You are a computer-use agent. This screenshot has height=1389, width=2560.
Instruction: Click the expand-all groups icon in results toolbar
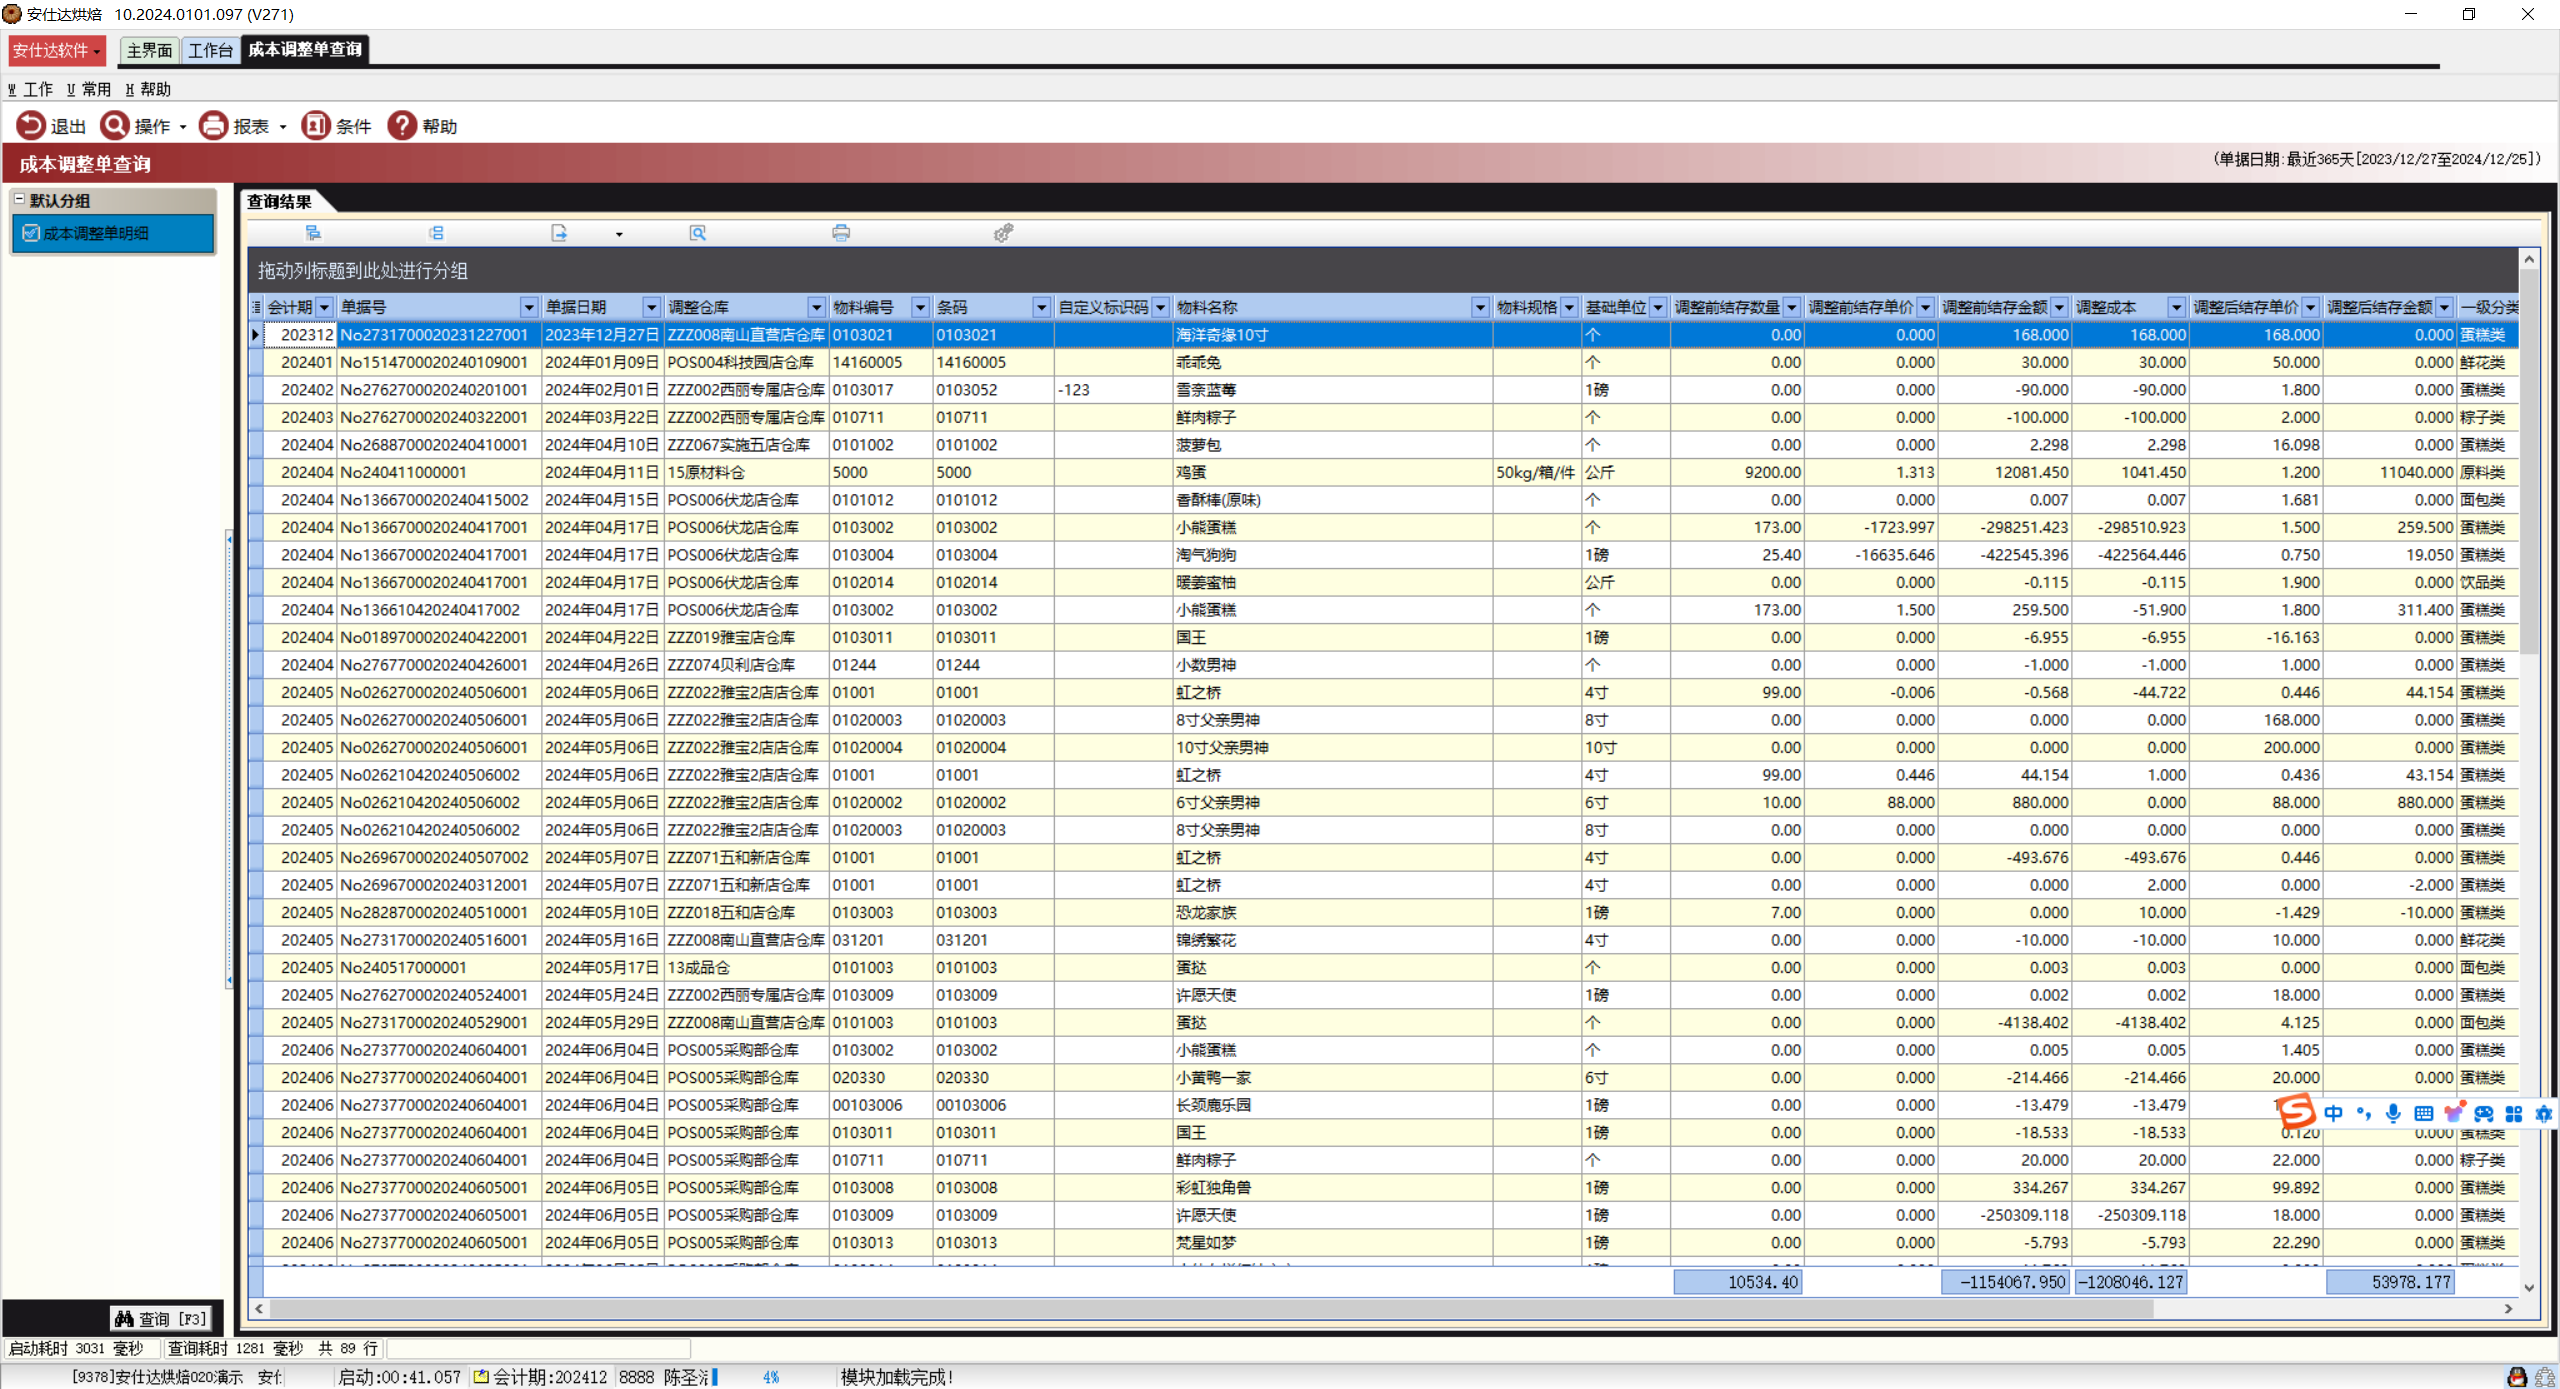tap(313, 233)
